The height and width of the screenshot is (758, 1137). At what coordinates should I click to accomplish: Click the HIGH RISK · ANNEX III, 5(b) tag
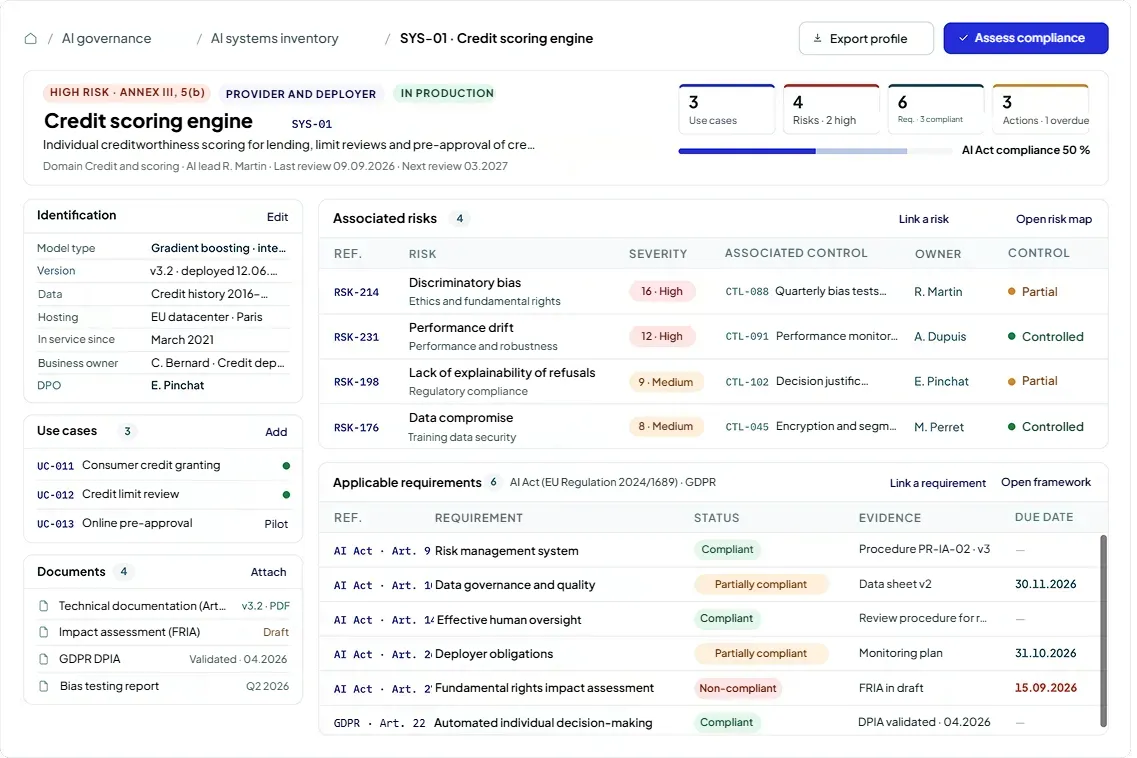[127, 93]
